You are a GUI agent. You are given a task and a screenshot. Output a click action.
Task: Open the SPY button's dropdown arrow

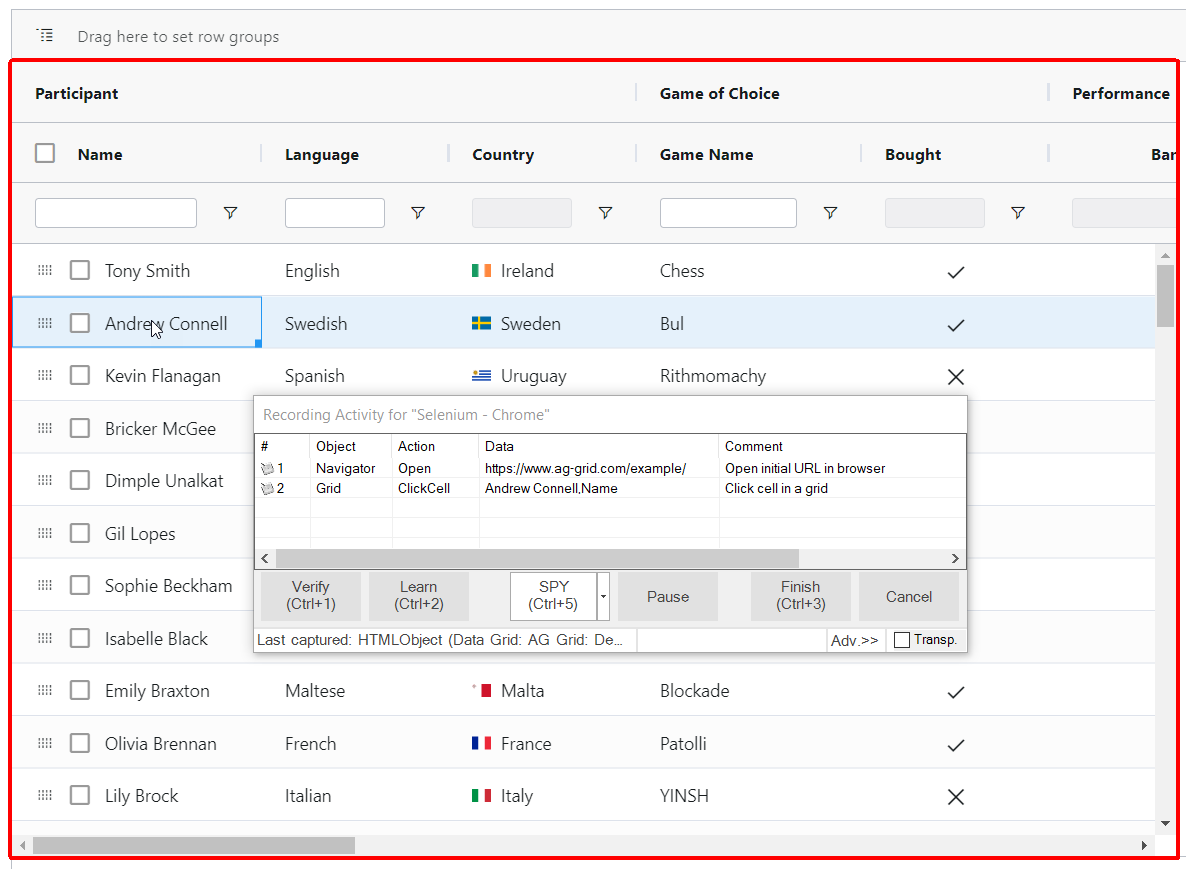(x=605, y=595)
